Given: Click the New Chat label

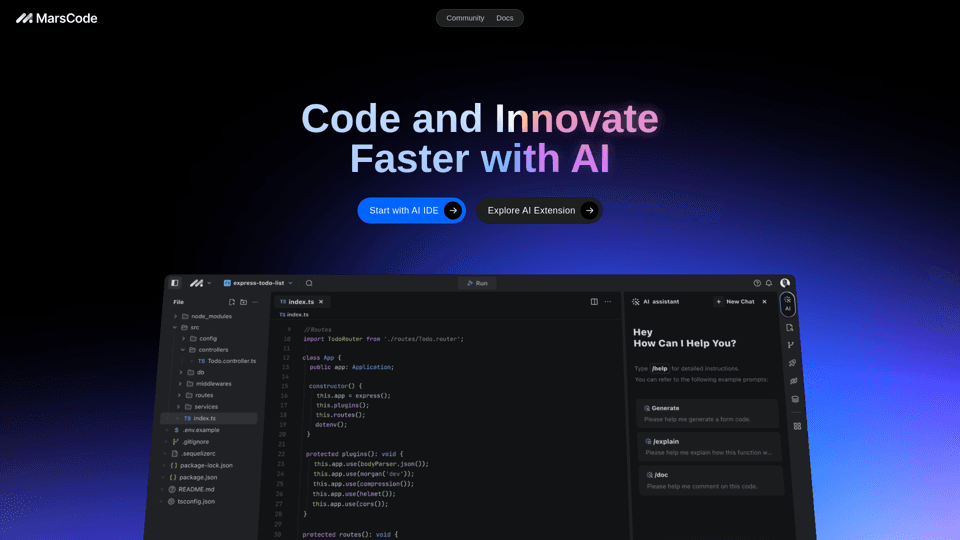Looking at the screenshot, I should (x=740, y=302).
